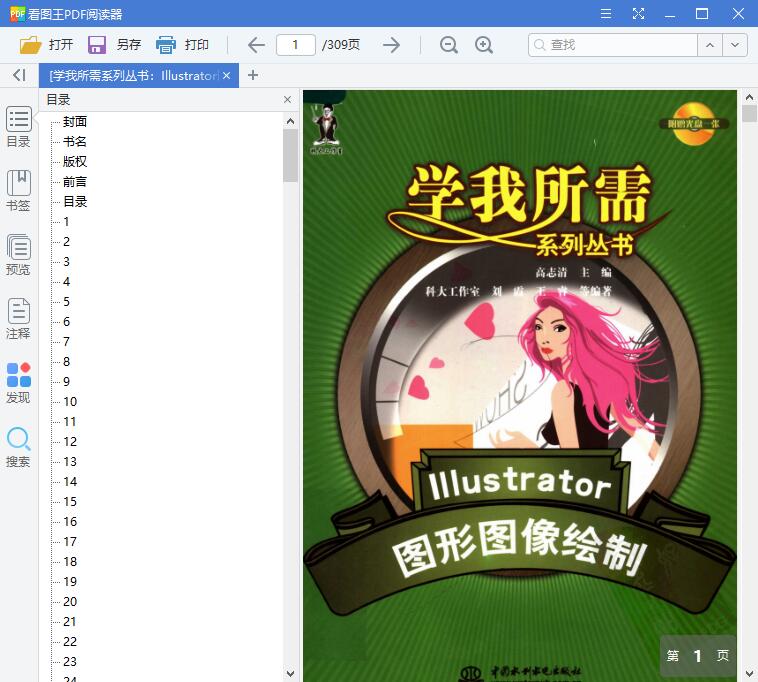Select chapter 8 in the outline
758x682 pixels.
pyautogui.click(x=66, y=362)
